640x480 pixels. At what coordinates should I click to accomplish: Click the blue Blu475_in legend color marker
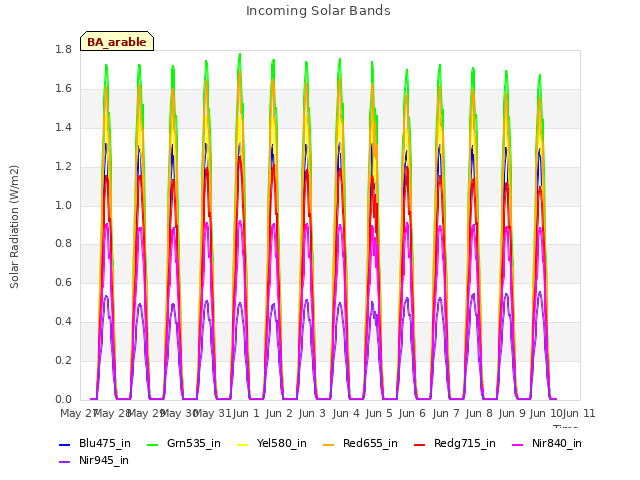[x=65, y=444]
